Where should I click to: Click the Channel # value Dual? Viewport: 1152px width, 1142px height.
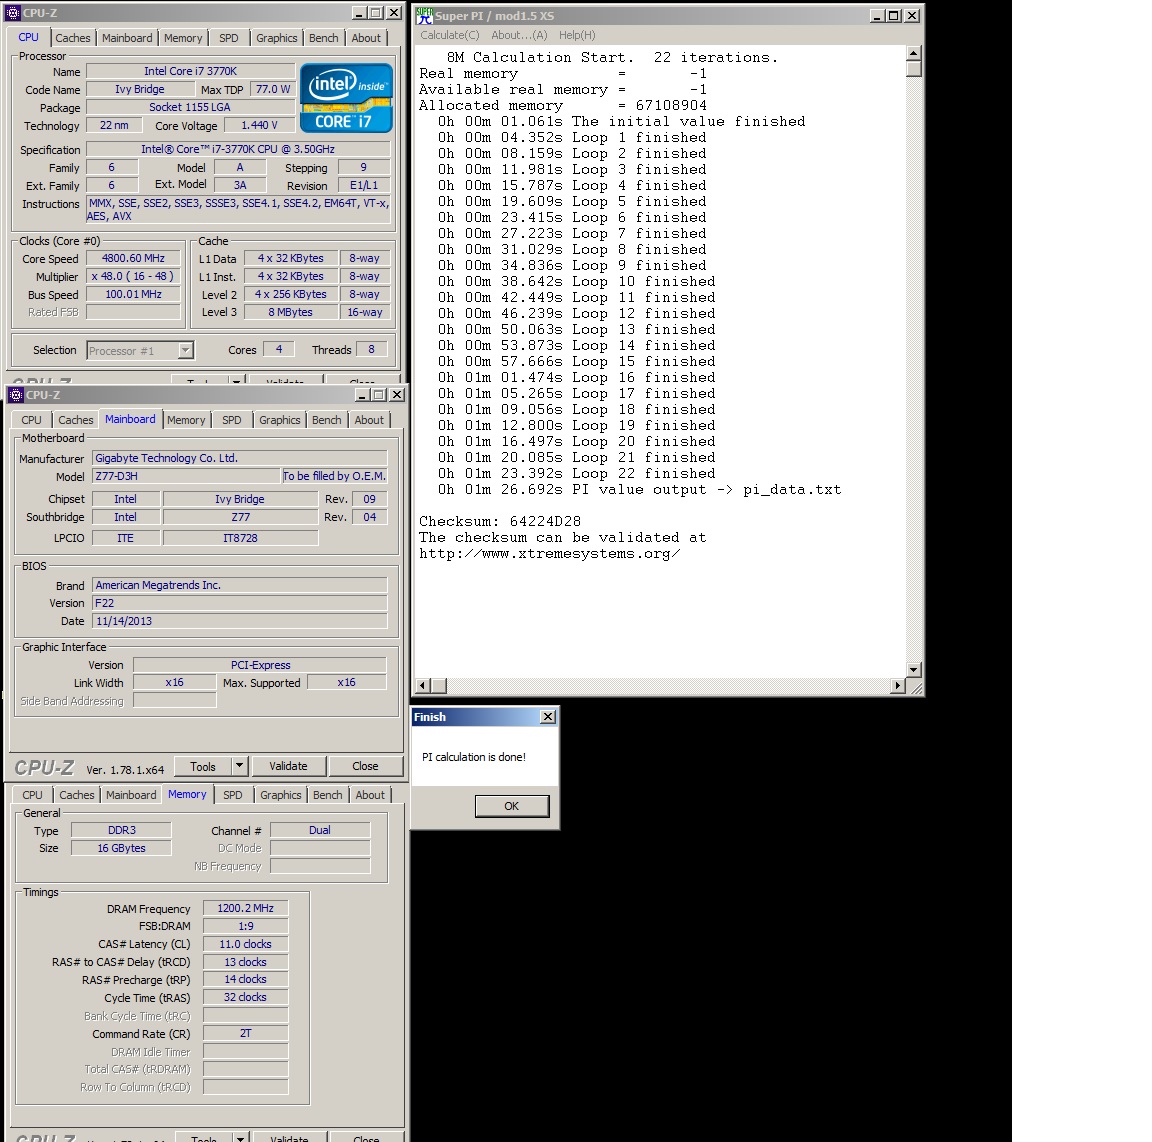320,830
